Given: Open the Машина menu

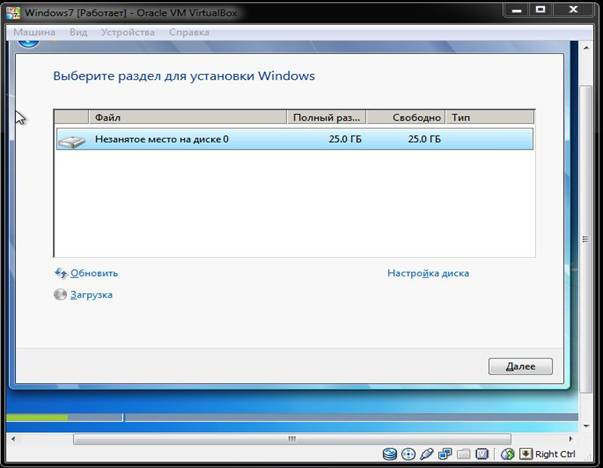Looking at the screenshot, I should pos(34,32).
